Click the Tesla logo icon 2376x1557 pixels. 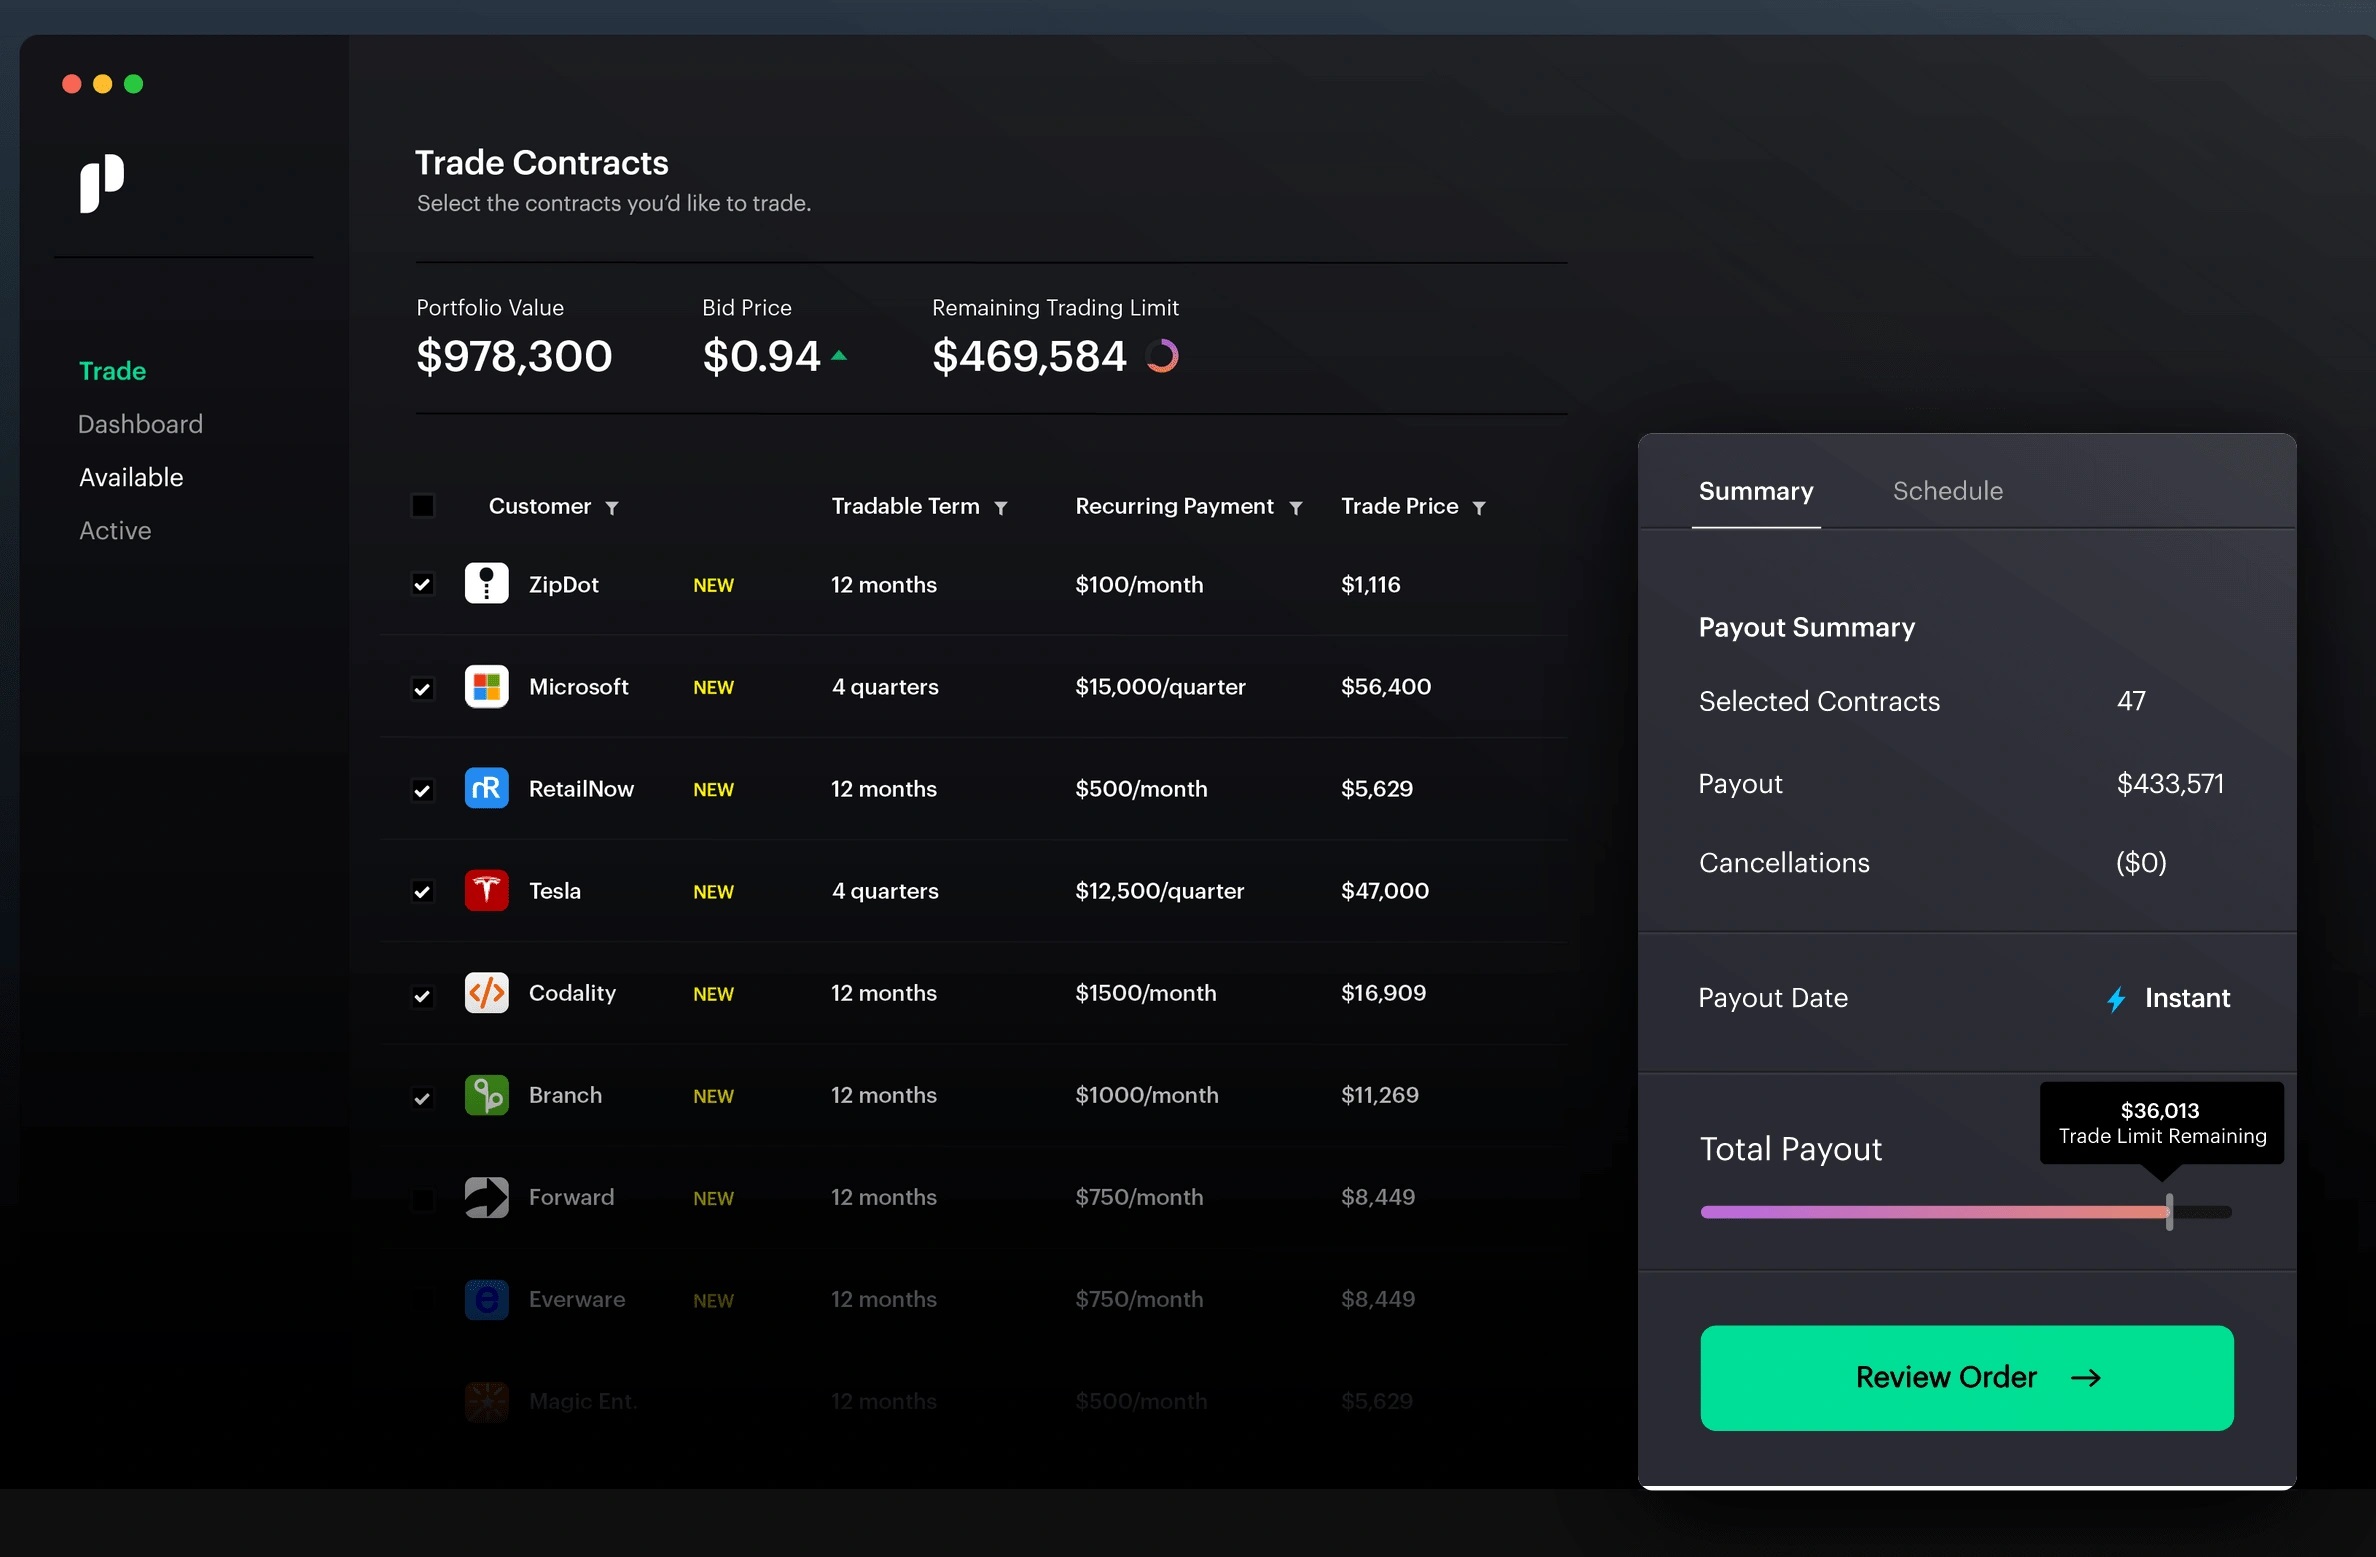pyautogui.click(x=486, y=891)
